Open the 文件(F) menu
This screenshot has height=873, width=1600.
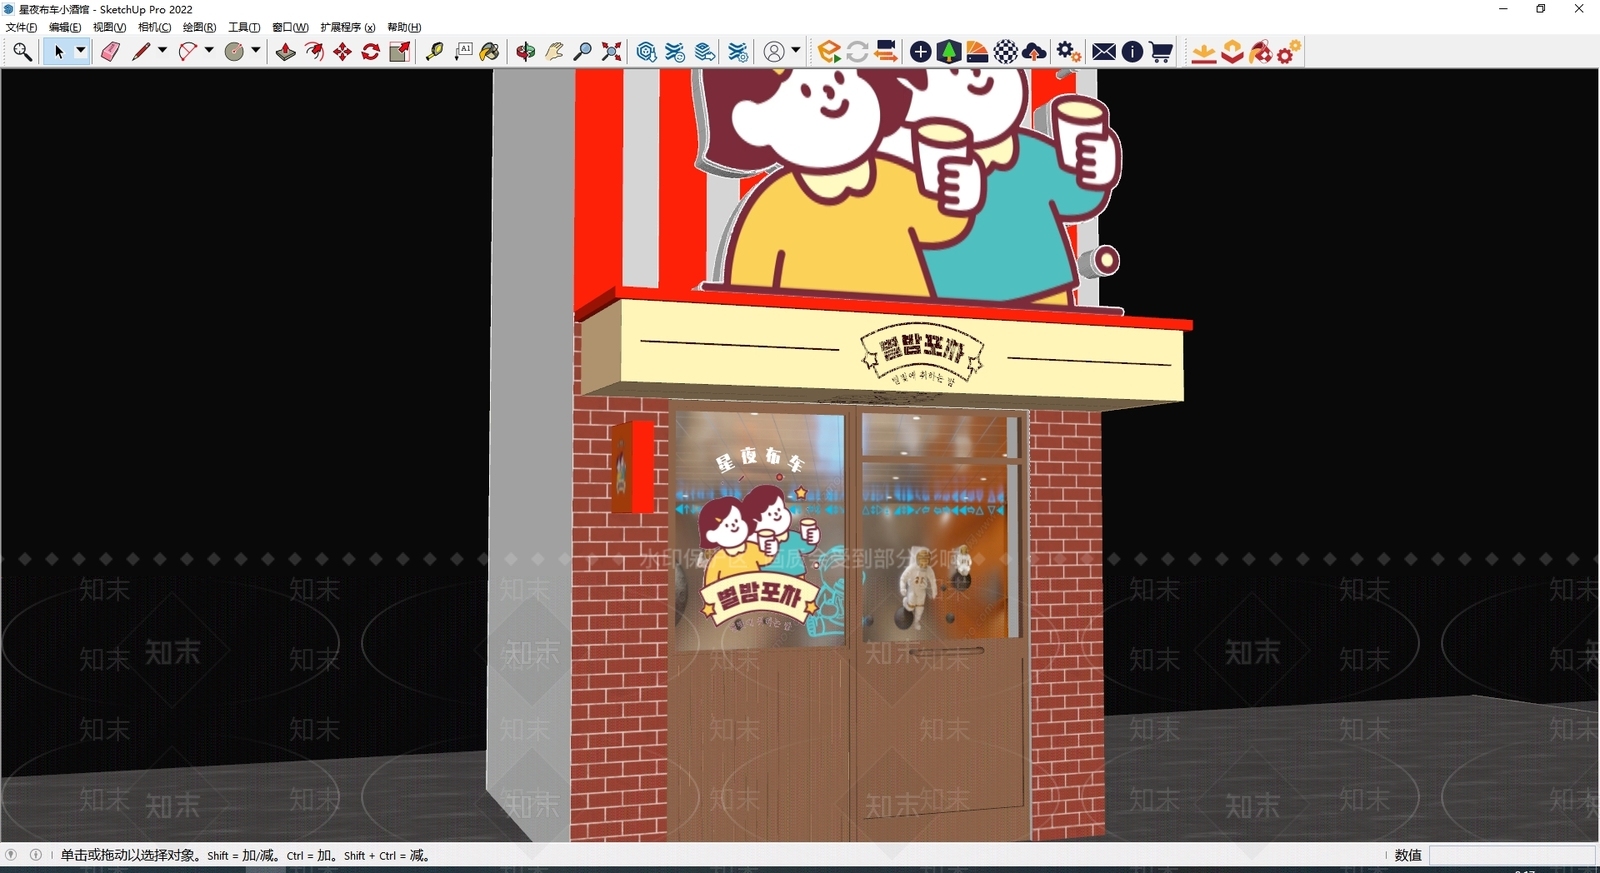(x=21, y=27)
